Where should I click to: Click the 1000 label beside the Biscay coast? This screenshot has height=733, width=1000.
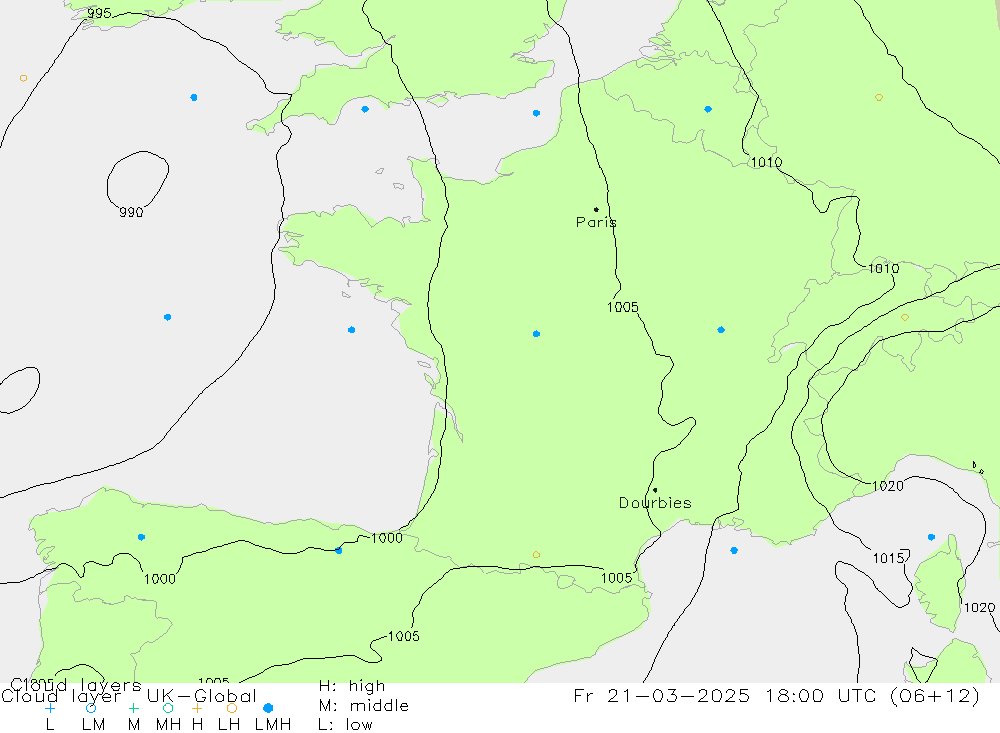[x=386, y=538]
